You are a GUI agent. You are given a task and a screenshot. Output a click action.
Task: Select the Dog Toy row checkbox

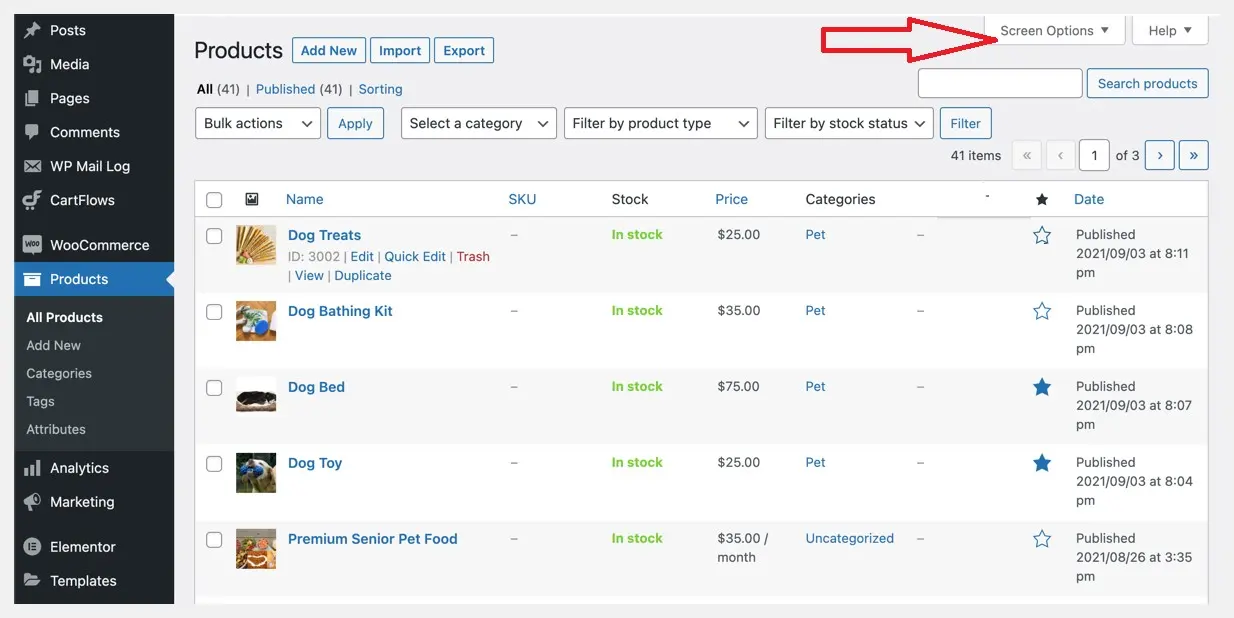click(x=214, y=464)
